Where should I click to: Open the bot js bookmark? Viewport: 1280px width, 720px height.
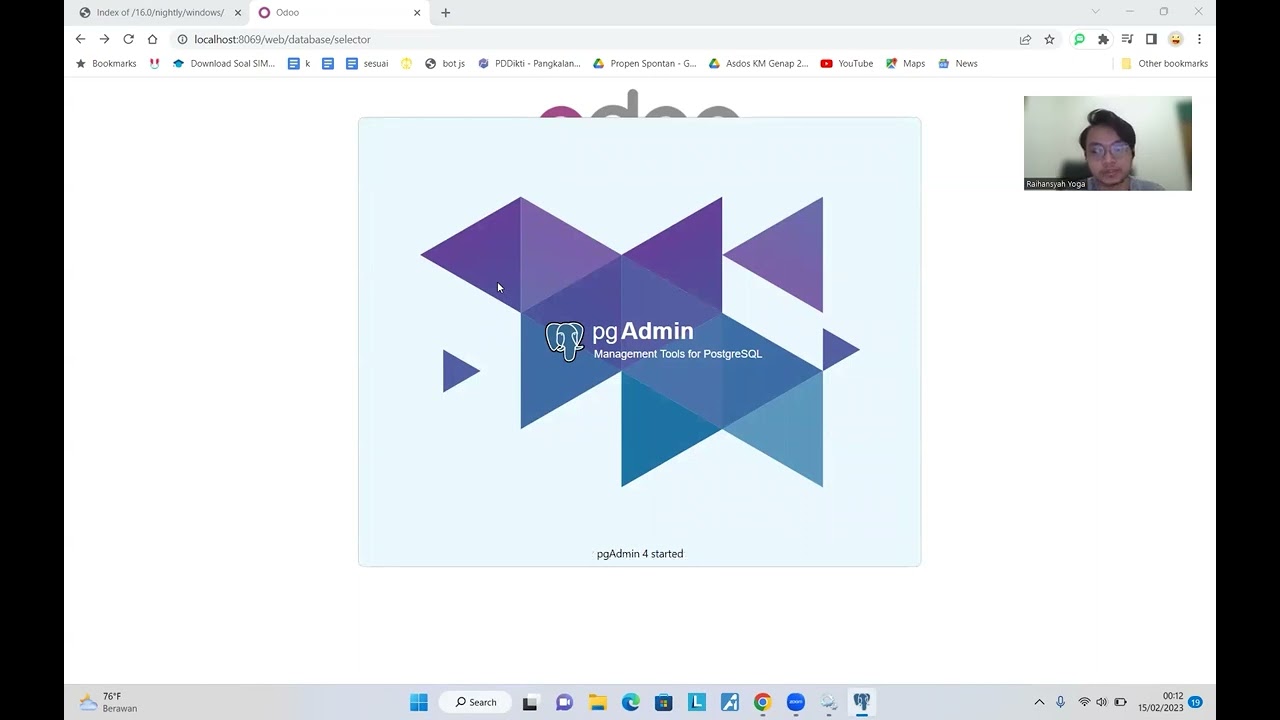point(445,63)
